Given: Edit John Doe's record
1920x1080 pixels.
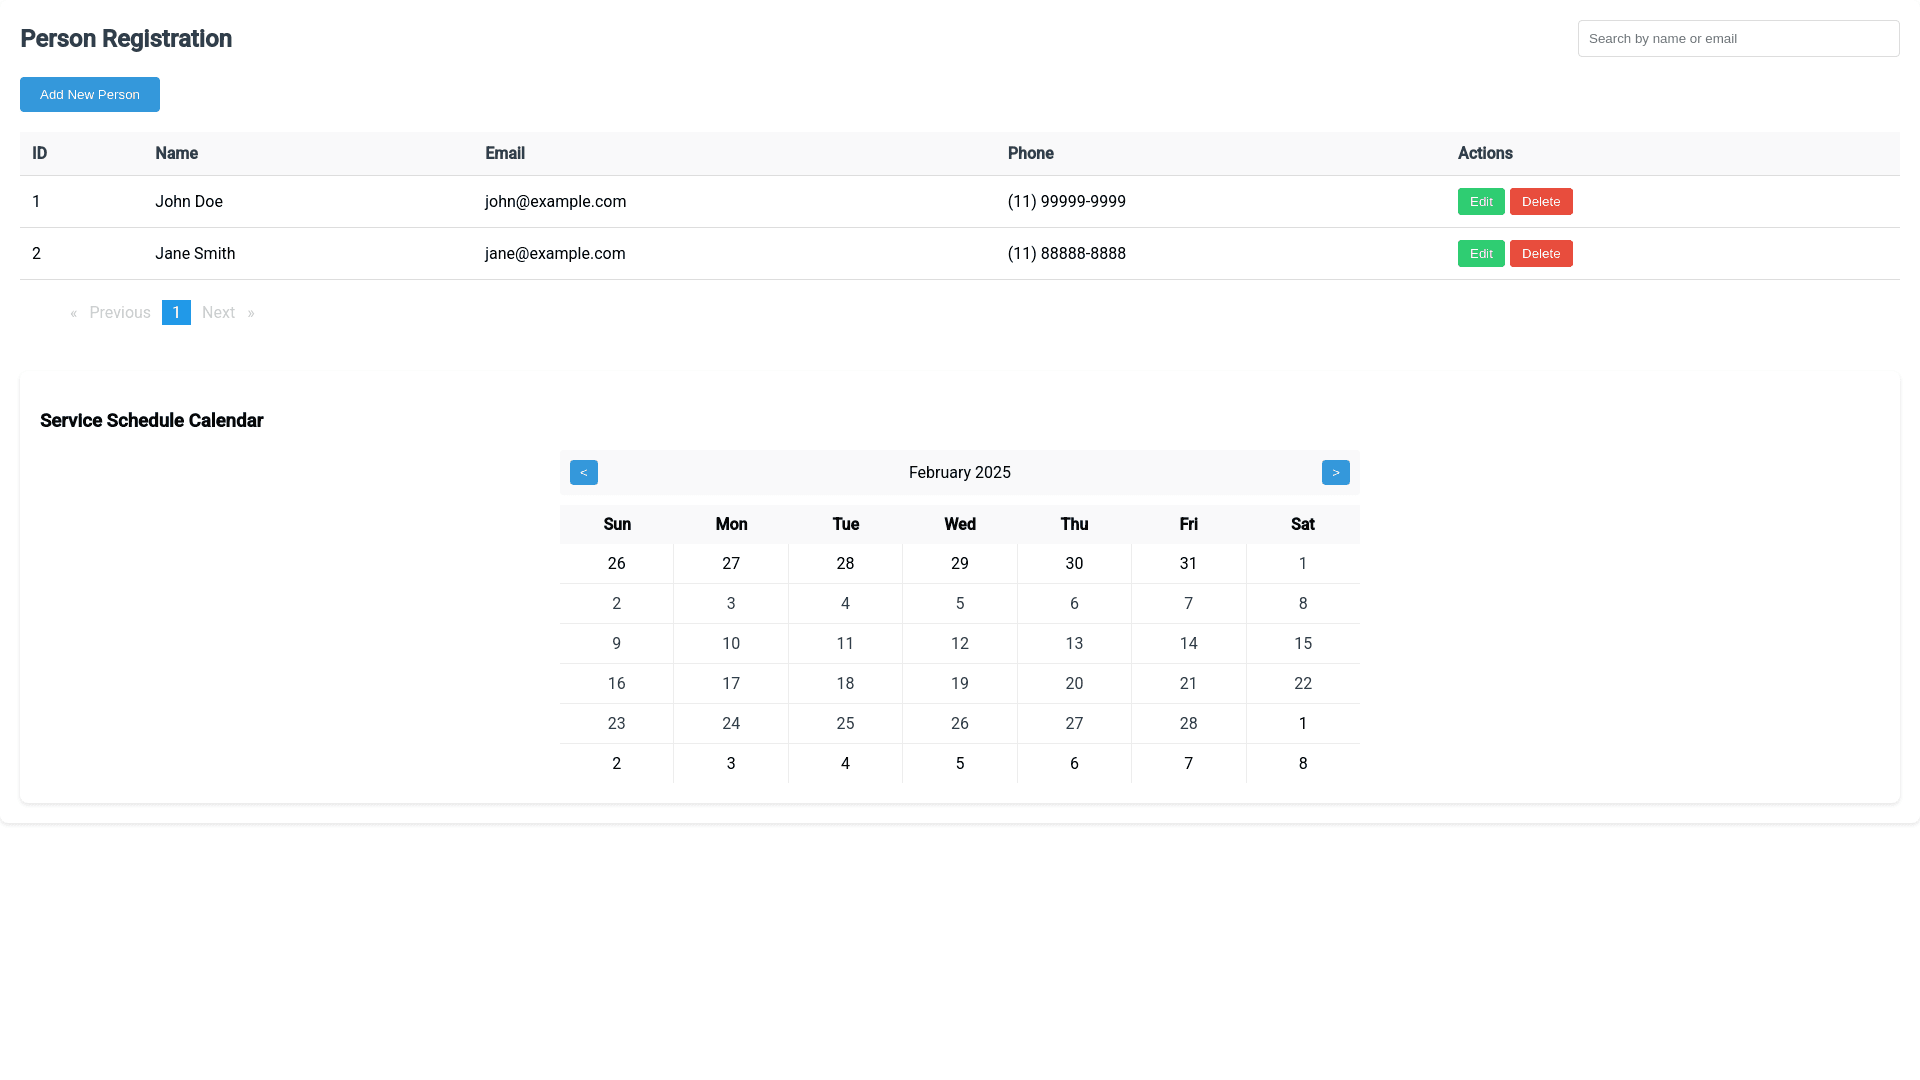Looking at the screenshot, I should tap(1480, 202).
